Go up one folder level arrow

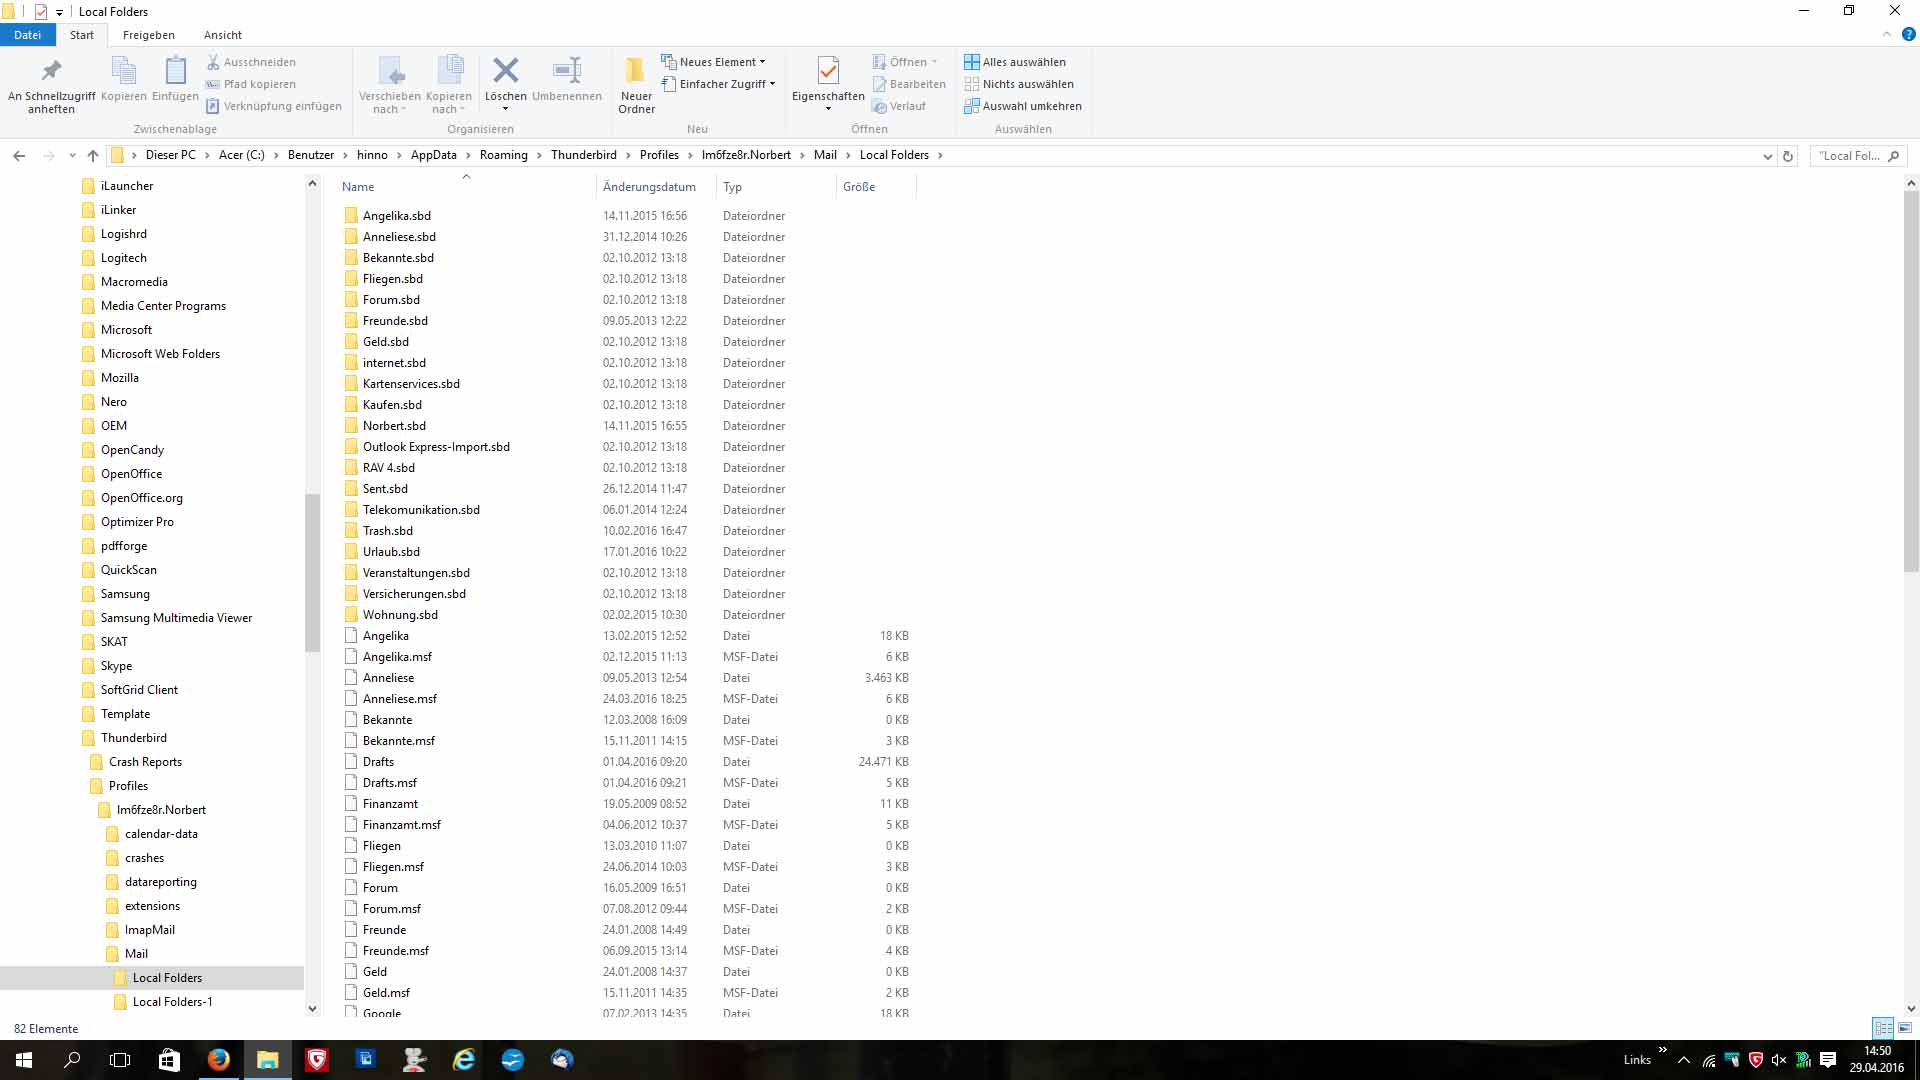click(x=93, y=156)
